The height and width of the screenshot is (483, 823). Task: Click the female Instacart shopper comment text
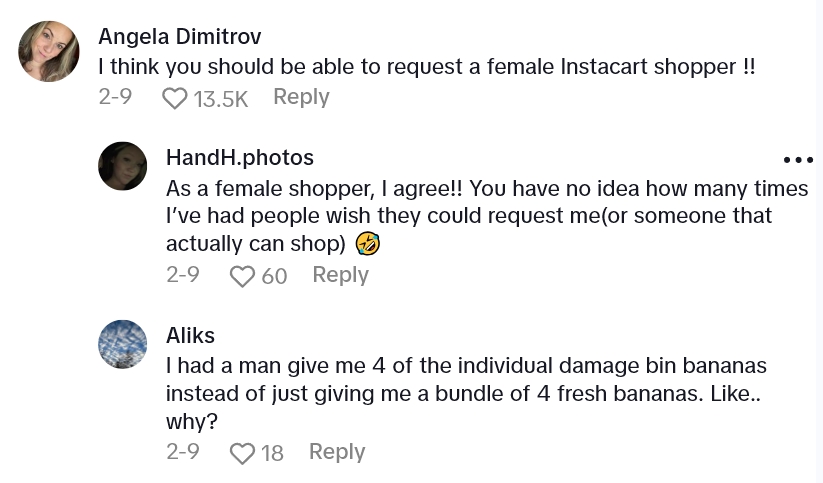tap(426, 67)
